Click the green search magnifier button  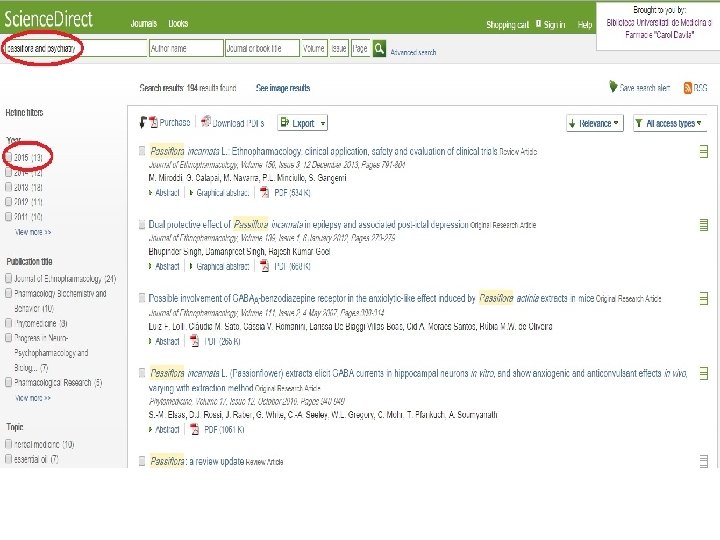pyautogui.click(x=379, y=48)
